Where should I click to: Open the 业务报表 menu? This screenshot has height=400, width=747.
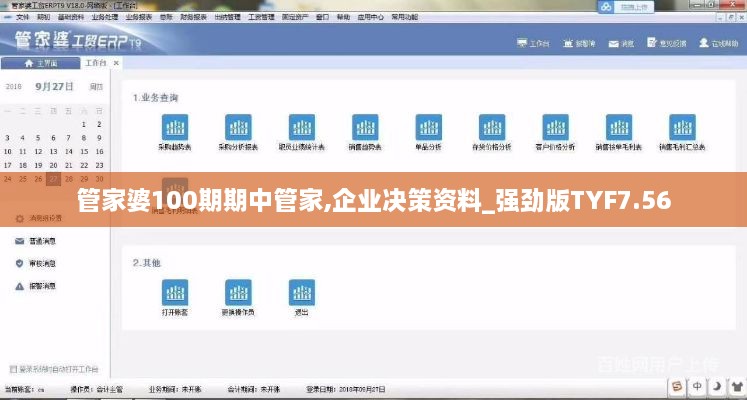pyautogui.click(x=139, y=17)
